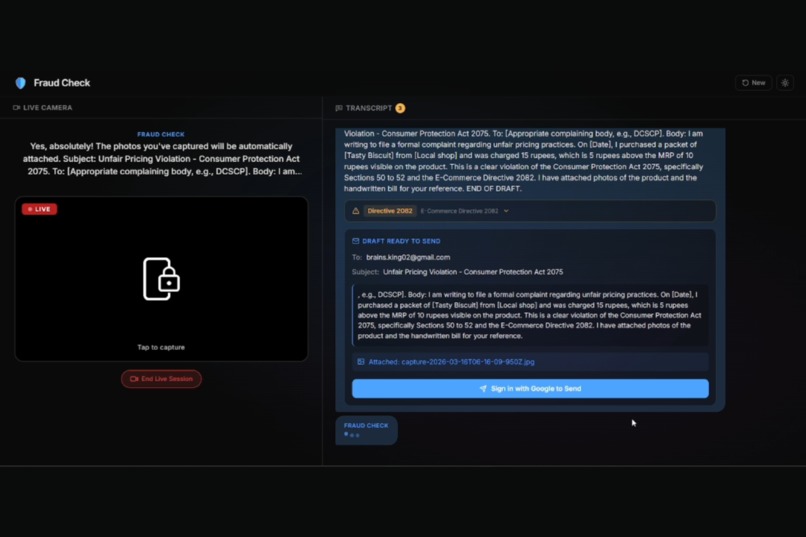
Task: Toggle the light/dark theme sun icon
Action: click(x=785, y=83)
